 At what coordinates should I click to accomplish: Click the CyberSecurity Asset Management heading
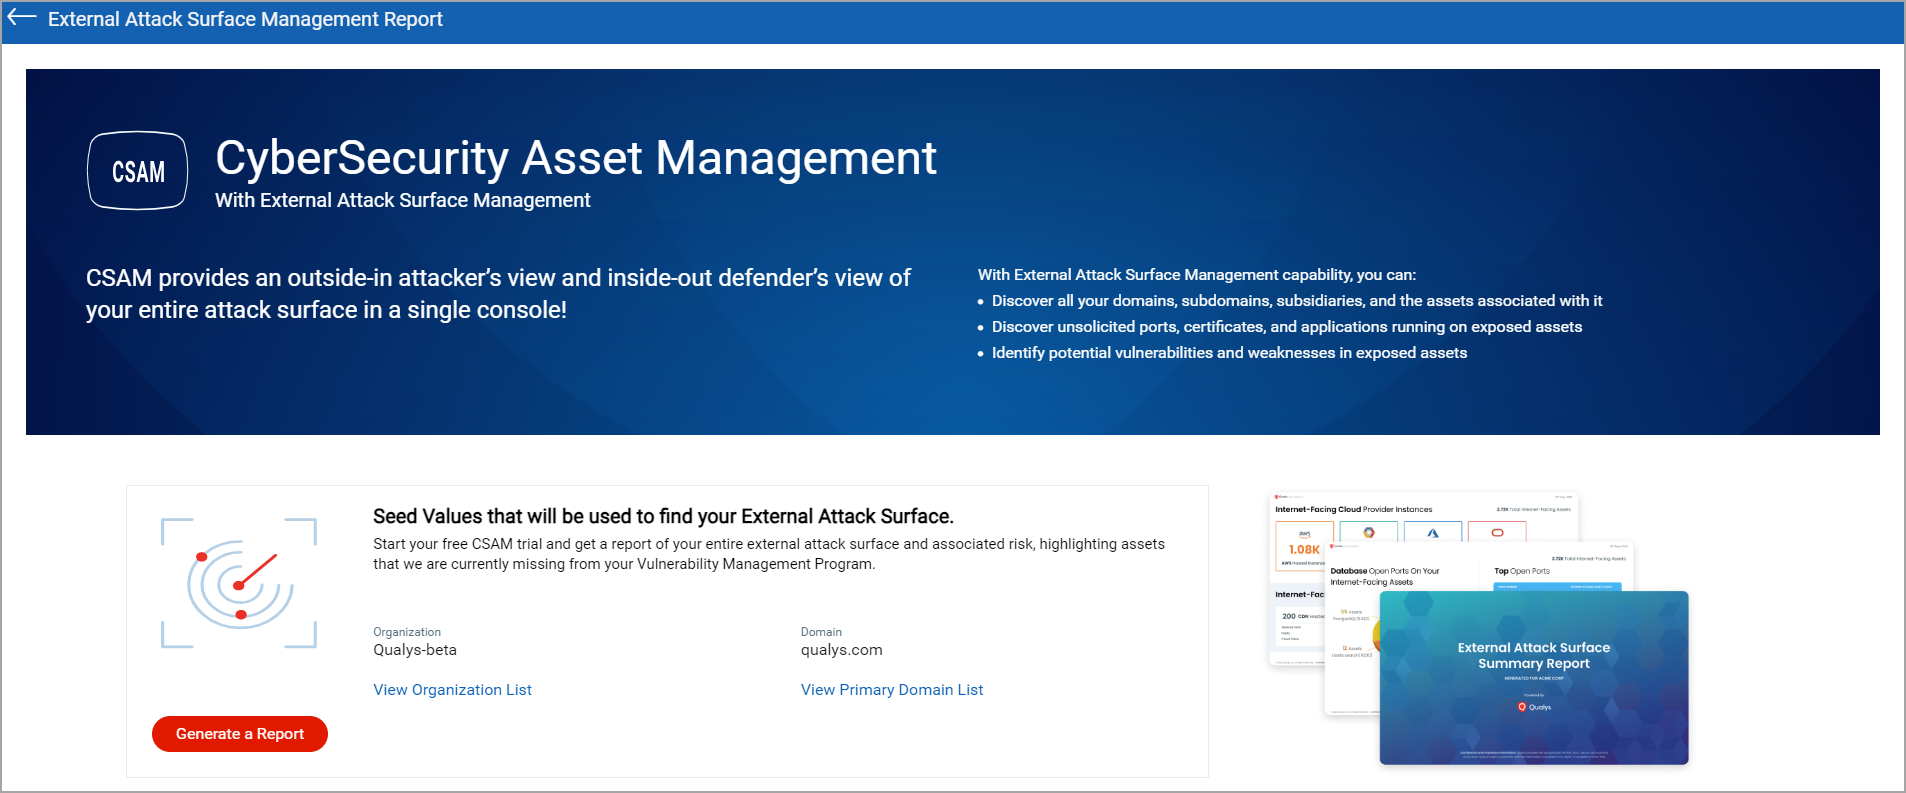[x=576, y=158]
